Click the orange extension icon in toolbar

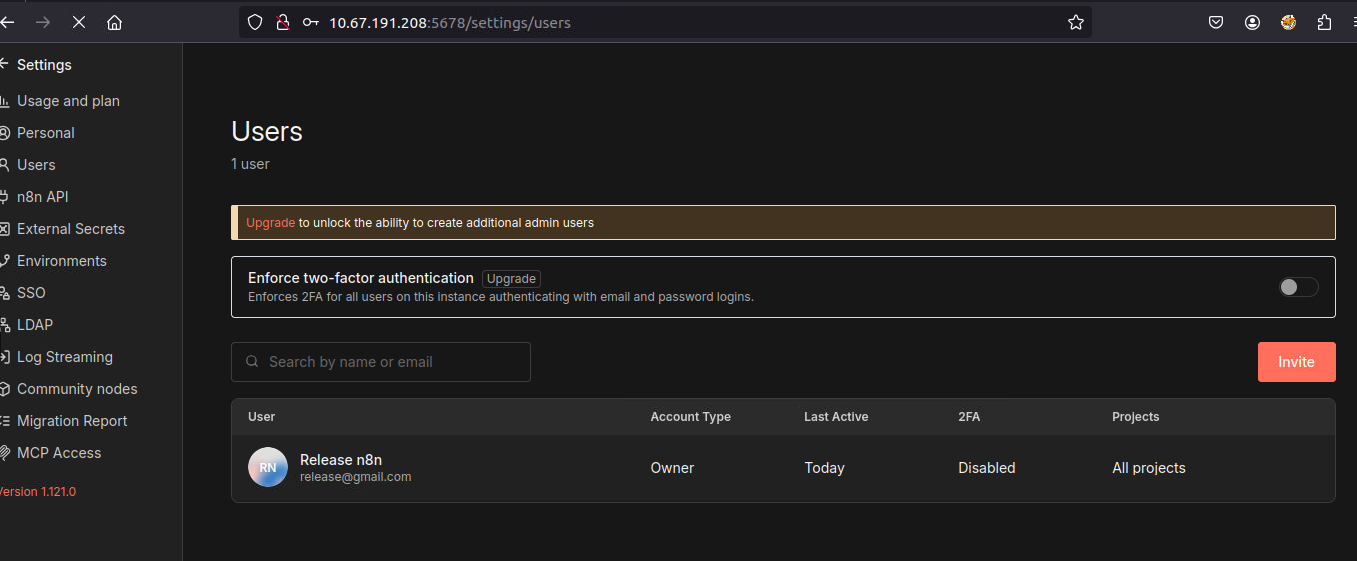click(1288, 22)
